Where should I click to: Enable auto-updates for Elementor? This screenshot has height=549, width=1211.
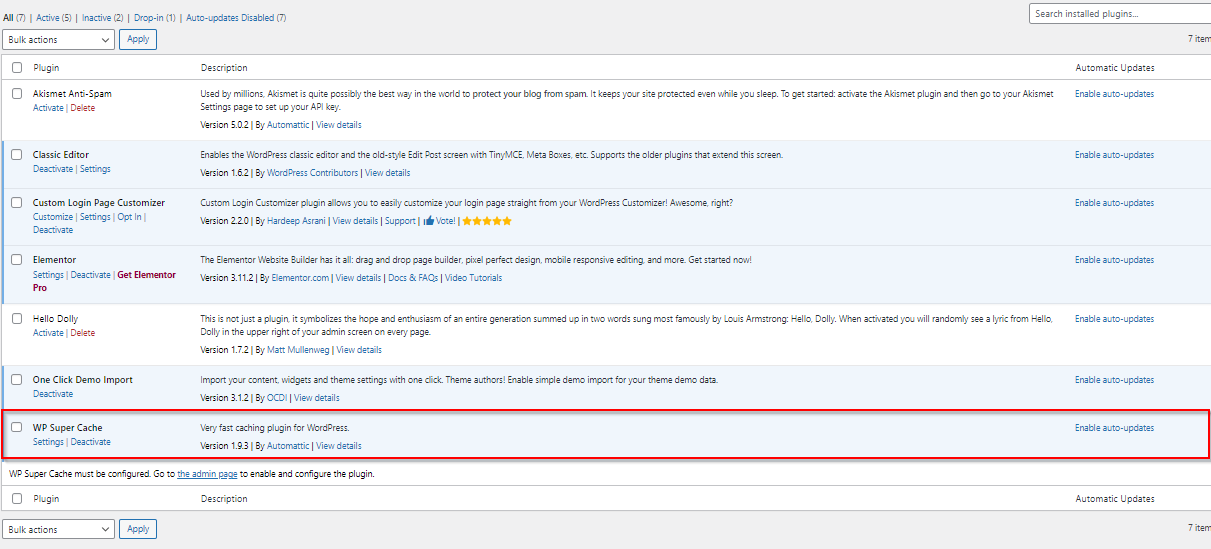1114,260
